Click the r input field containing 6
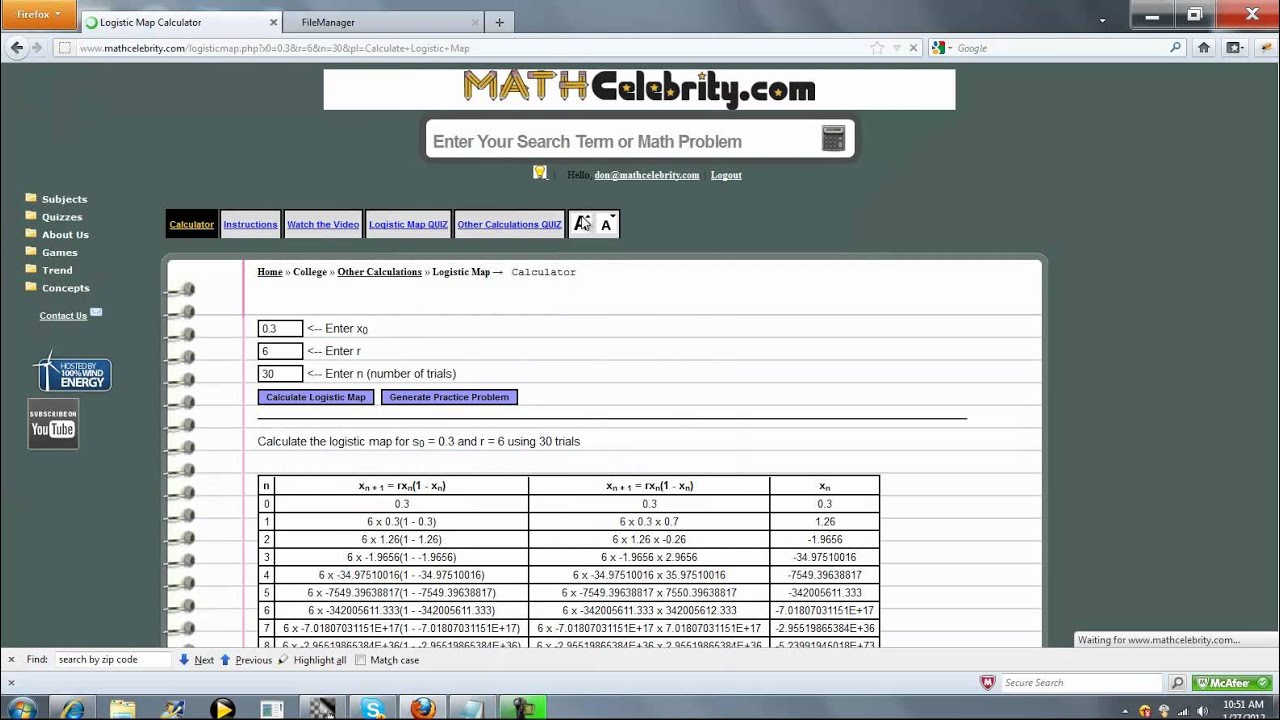 pos(280,351)
